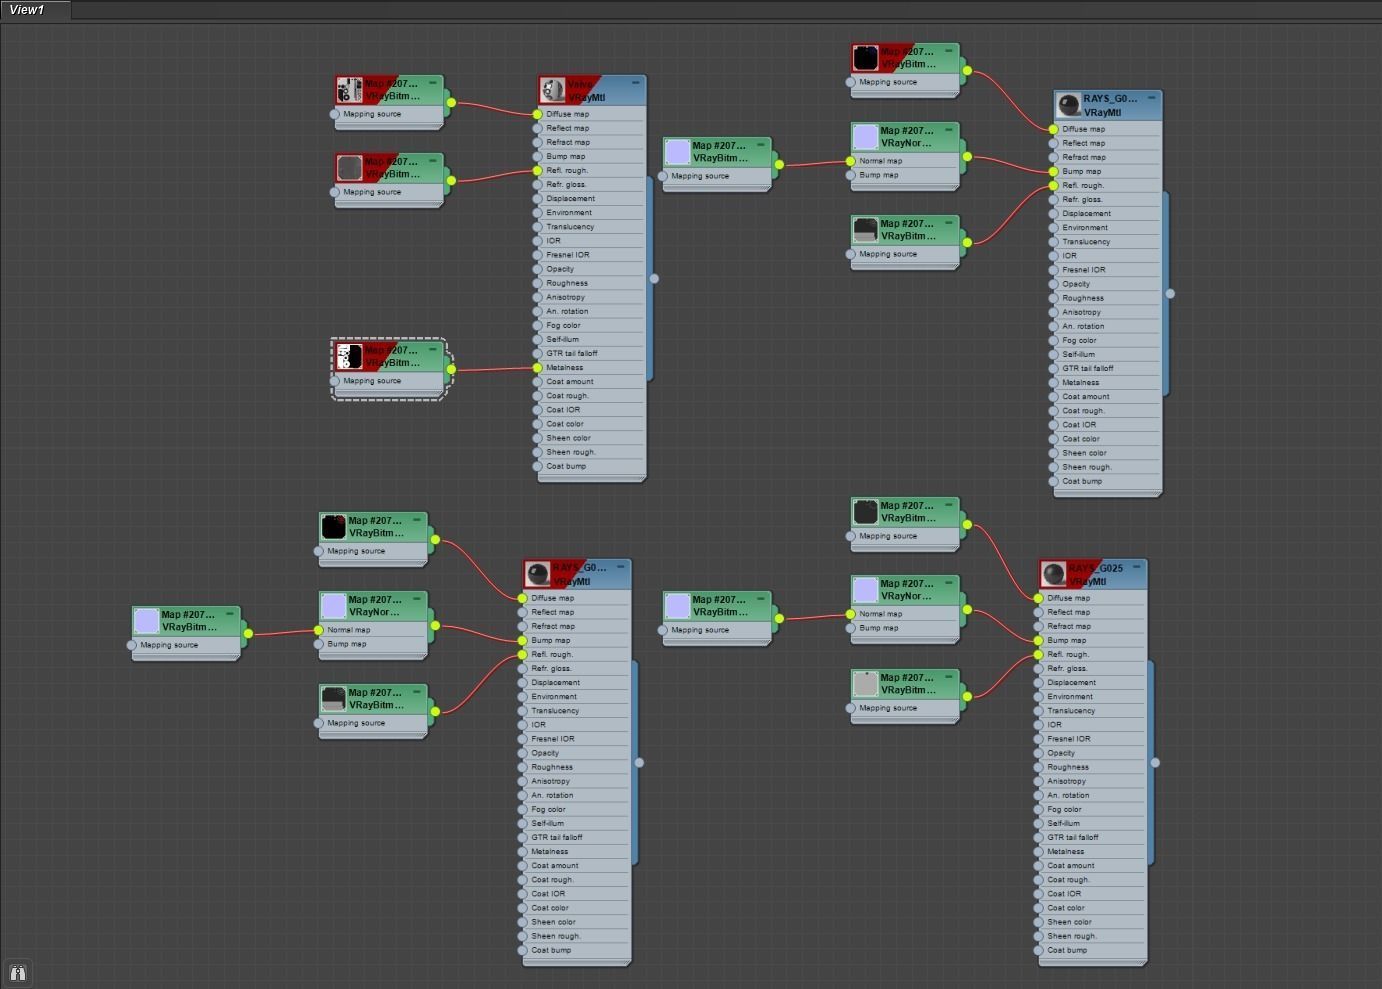The height and width of the screenshot is (989, 1382).
Task: Click output socket of dashed-outlined bitmap node
Action: pyautogui.click(x=451, y=369)
